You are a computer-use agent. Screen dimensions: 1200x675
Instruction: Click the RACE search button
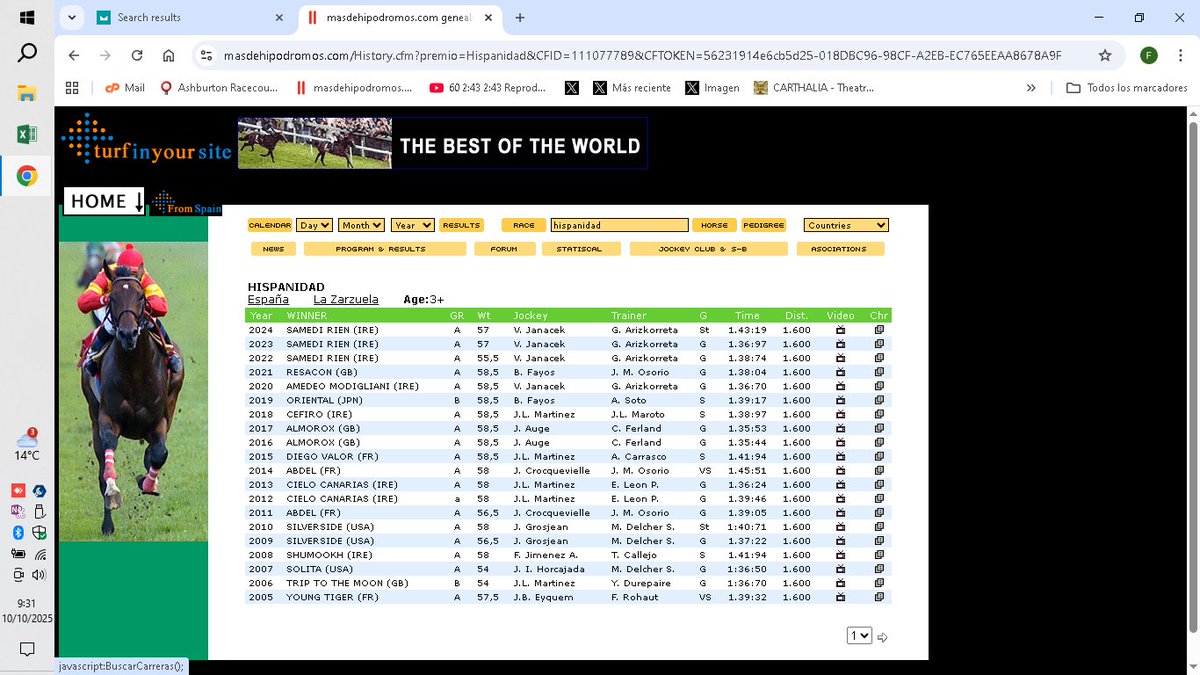pyautogui.click(x=524, y=225)
